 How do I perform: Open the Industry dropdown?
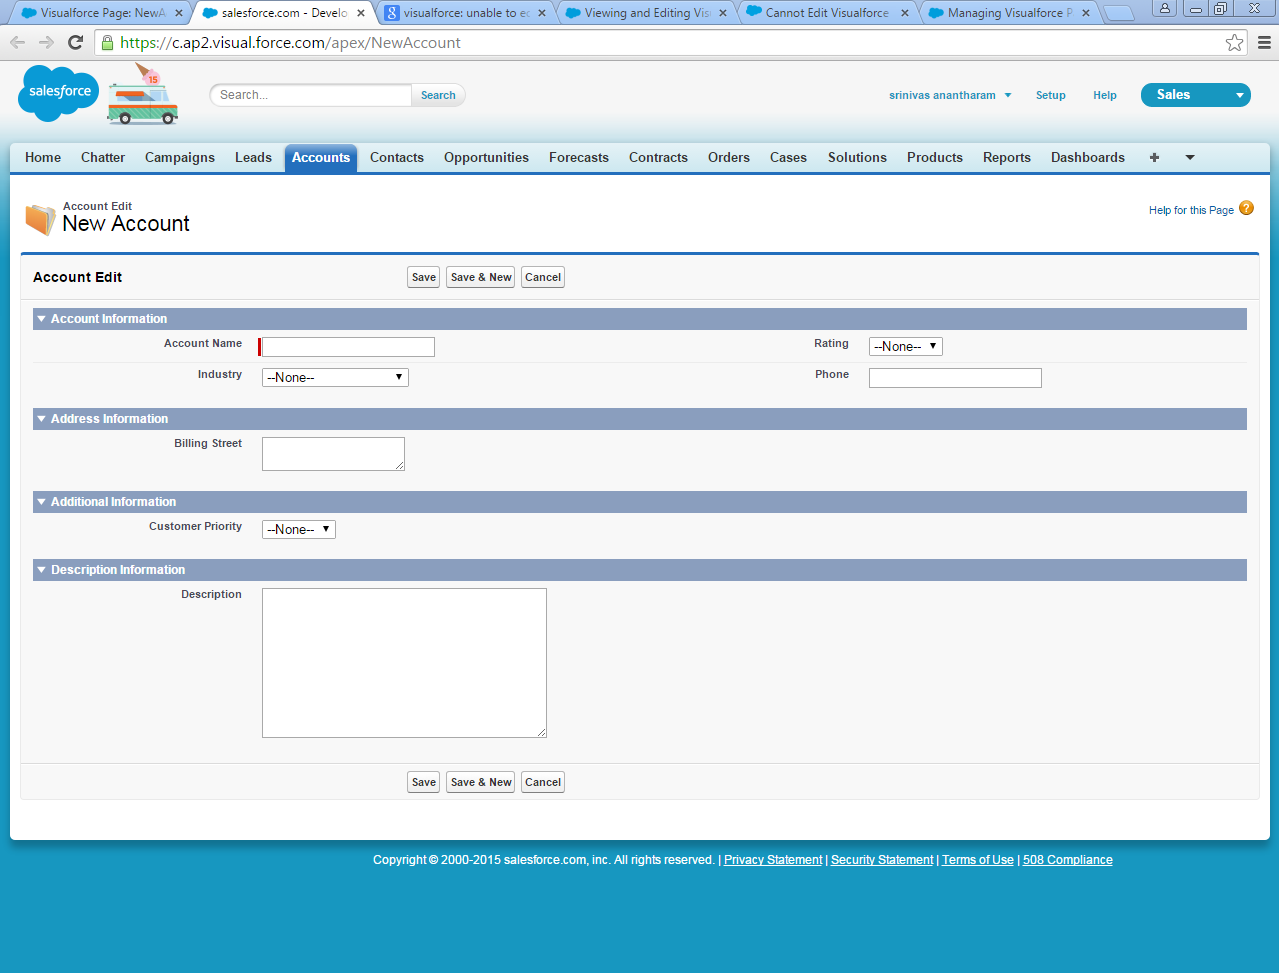[335, 378]
